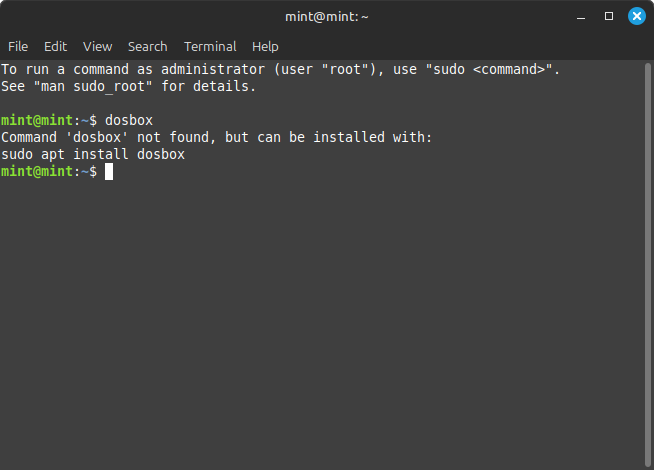Click the vertical scrollbar of the terminal

tap(647, 260)
